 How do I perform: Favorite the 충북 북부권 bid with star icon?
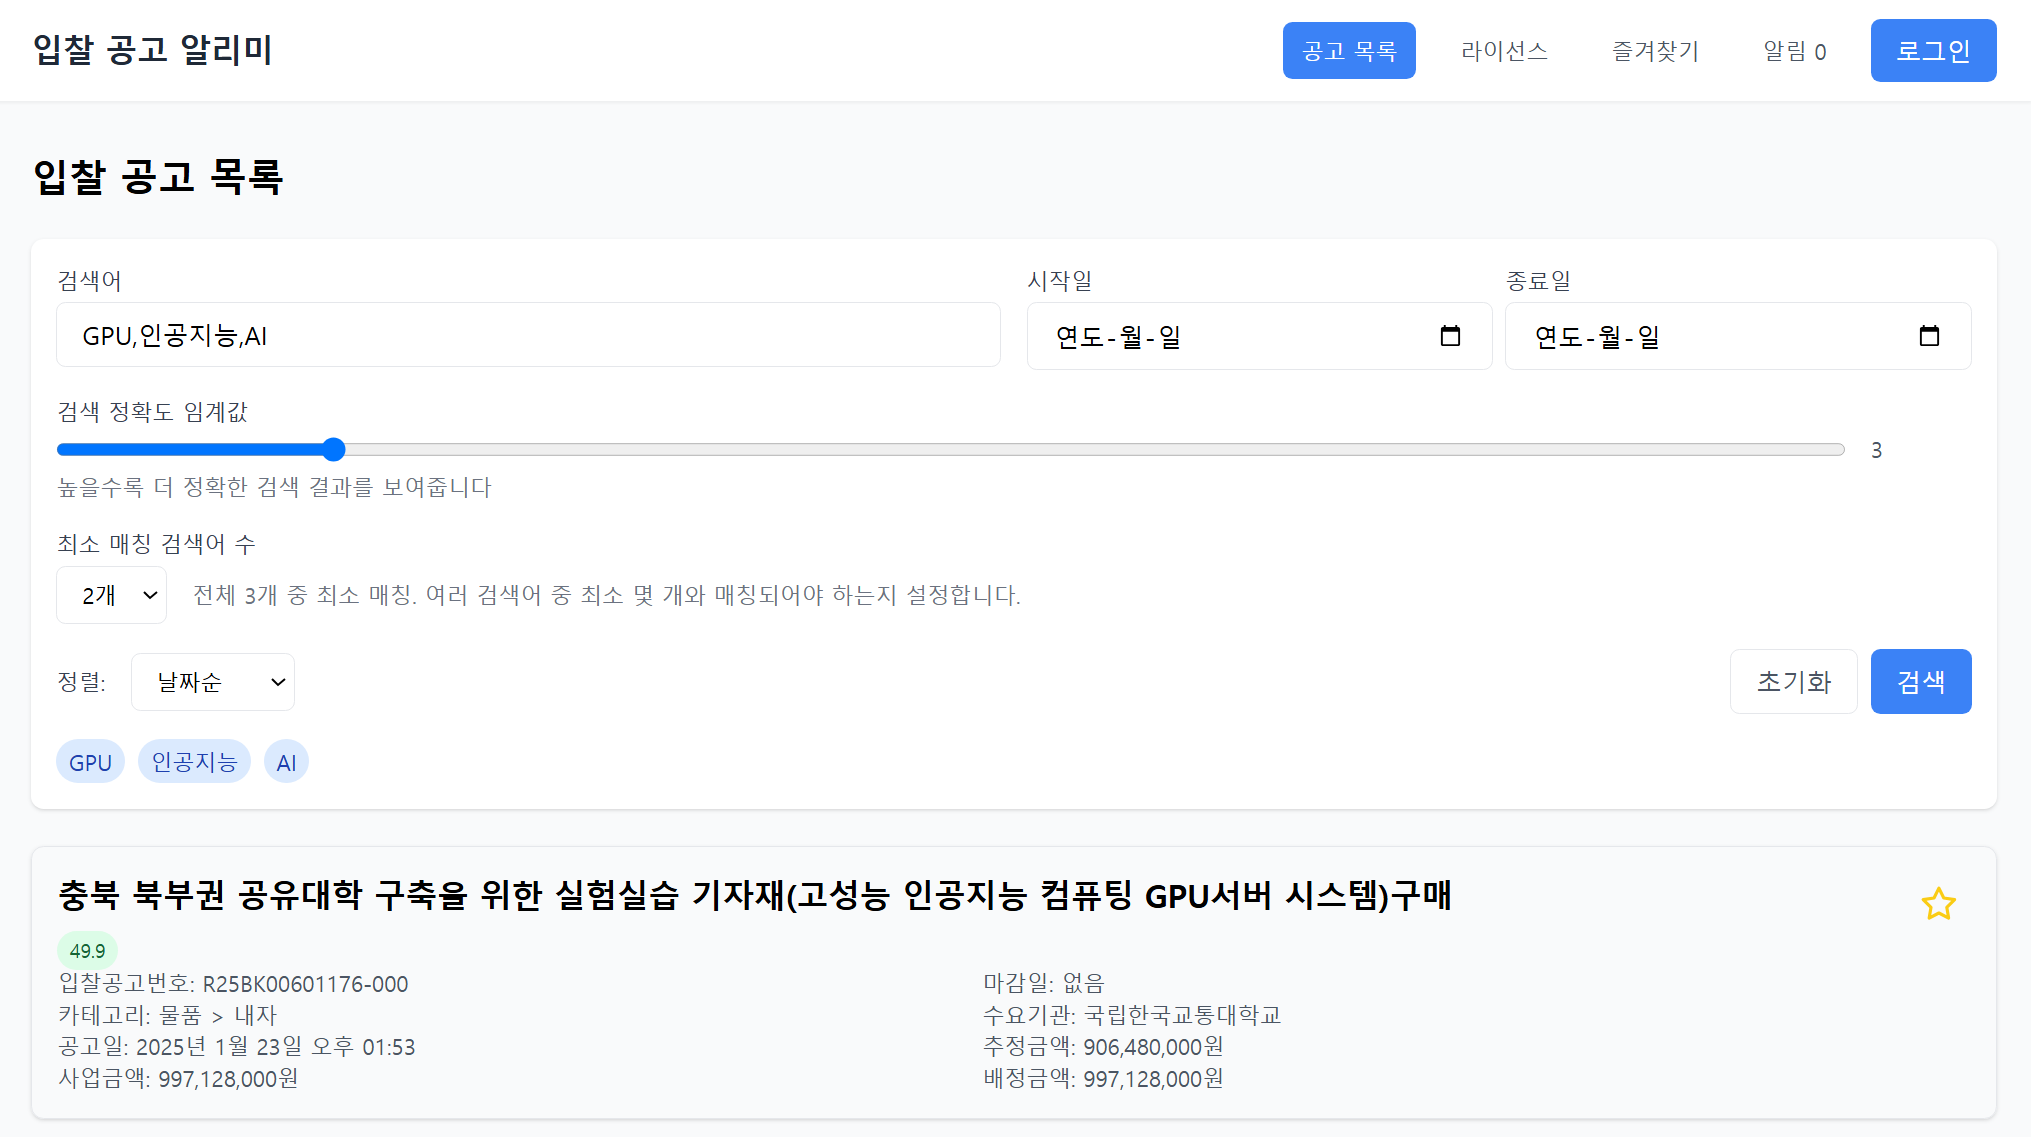coord(1938,904)
